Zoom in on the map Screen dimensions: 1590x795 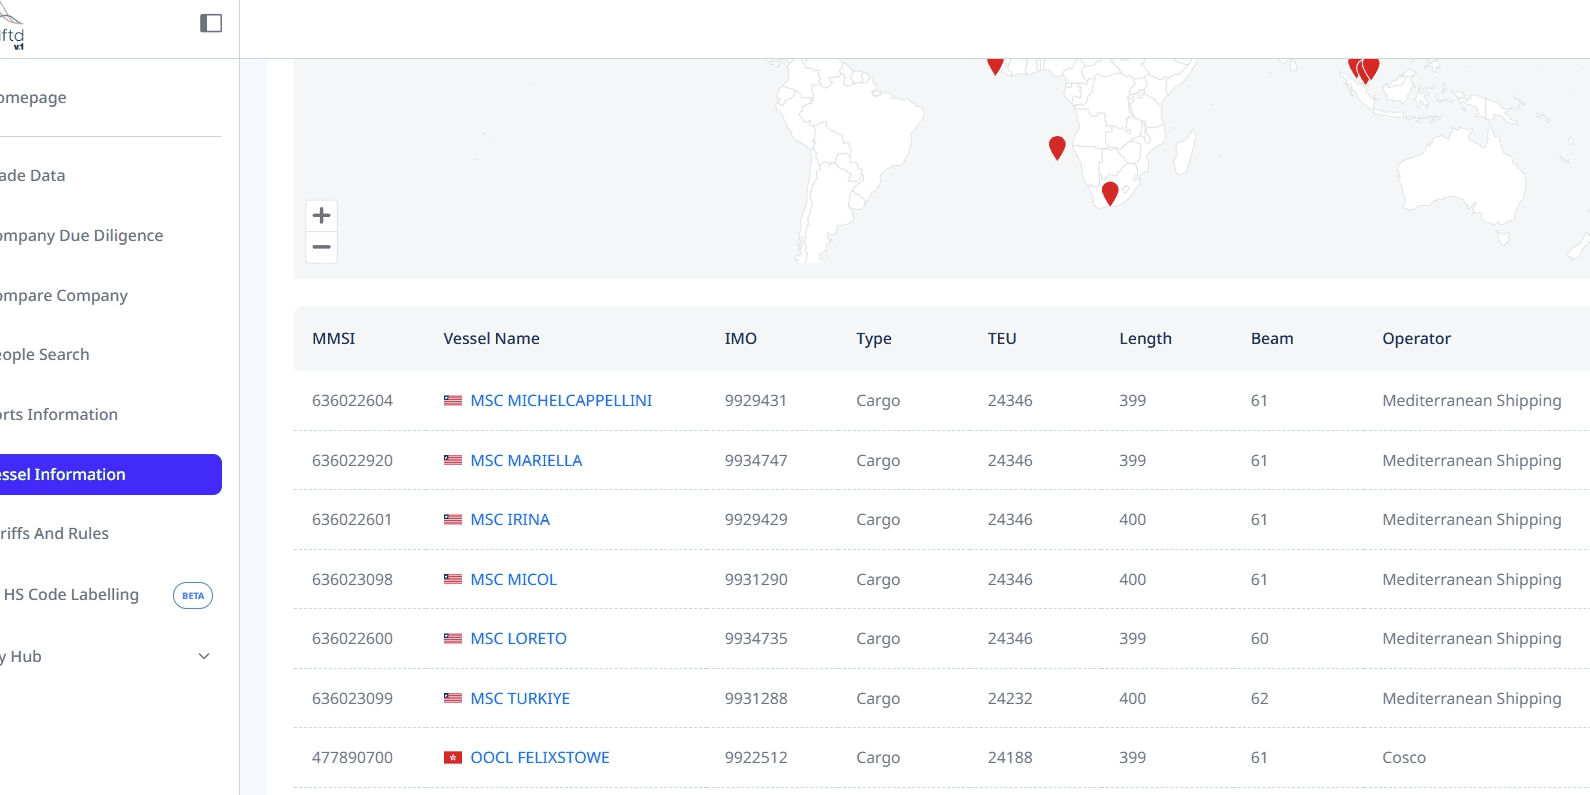coord(321,215)
